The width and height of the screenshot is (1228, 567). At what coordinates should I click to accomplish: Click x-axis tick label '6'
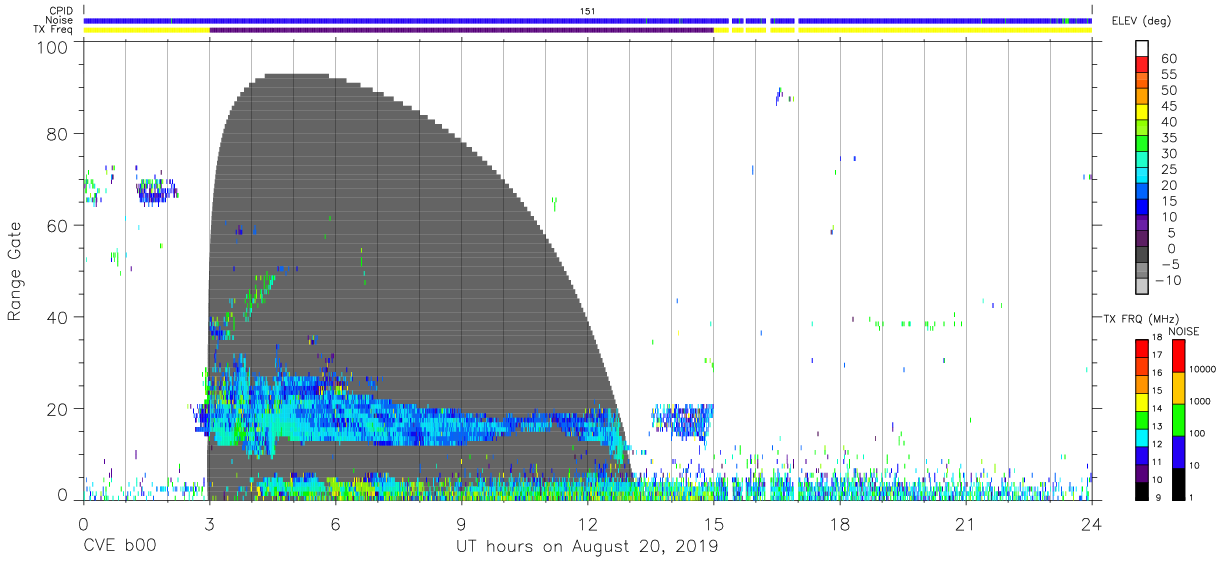click(335, 524)
